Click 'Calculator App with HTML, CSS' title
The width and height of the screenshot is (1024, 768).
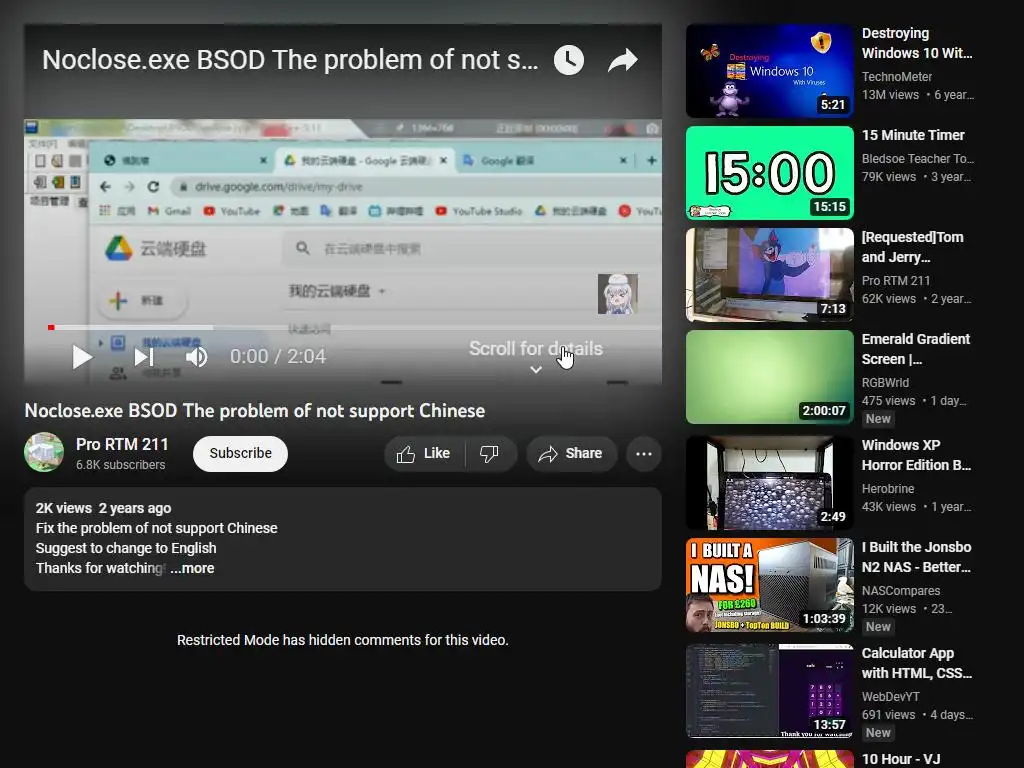pos(917,663)
